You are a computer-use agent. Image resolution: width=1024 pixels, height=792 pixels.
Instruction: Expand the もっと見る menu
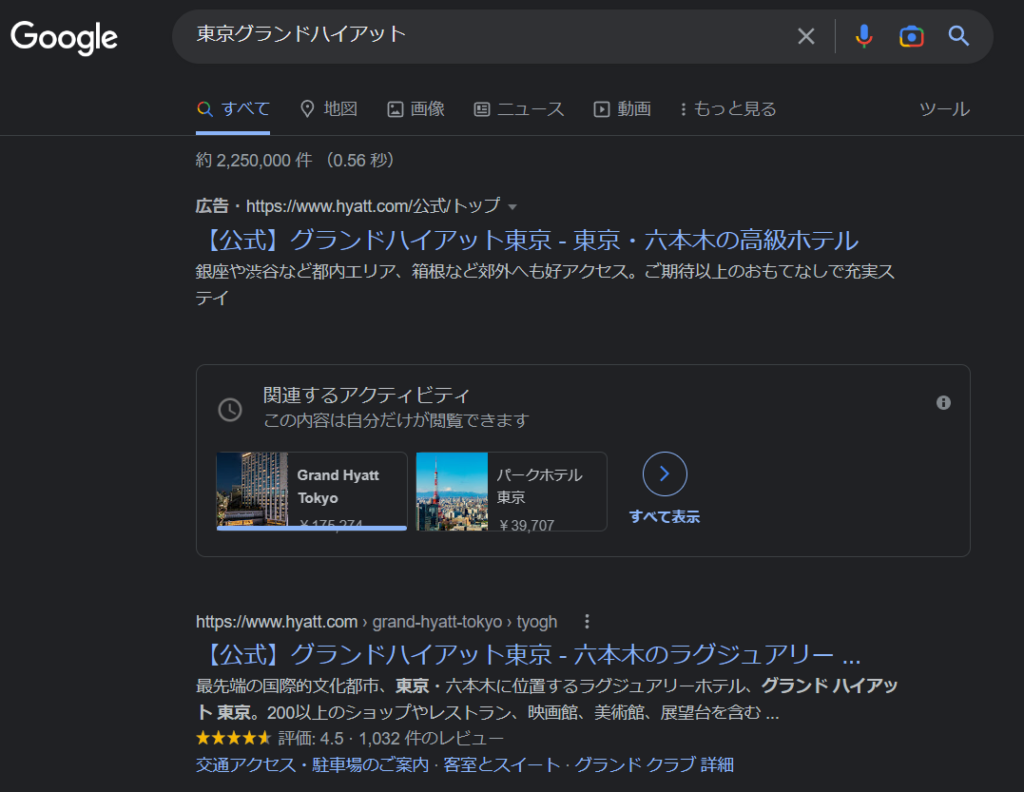pos(728,109)
